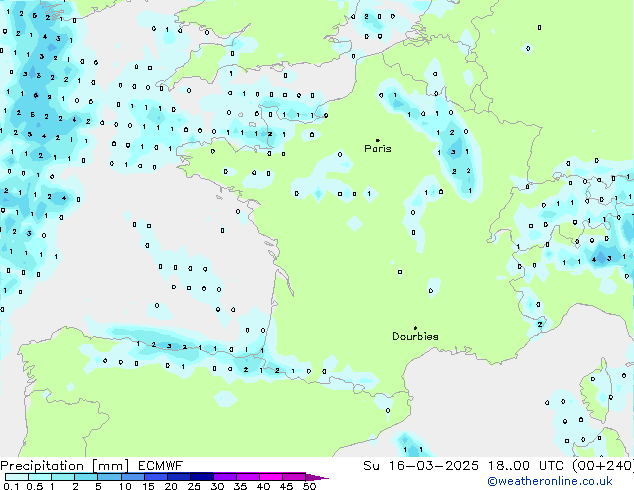634x490 pixels.
Task: Pick the 1–2 mm legend swatch
Action: pyautogui.click(x=63, y=477)
